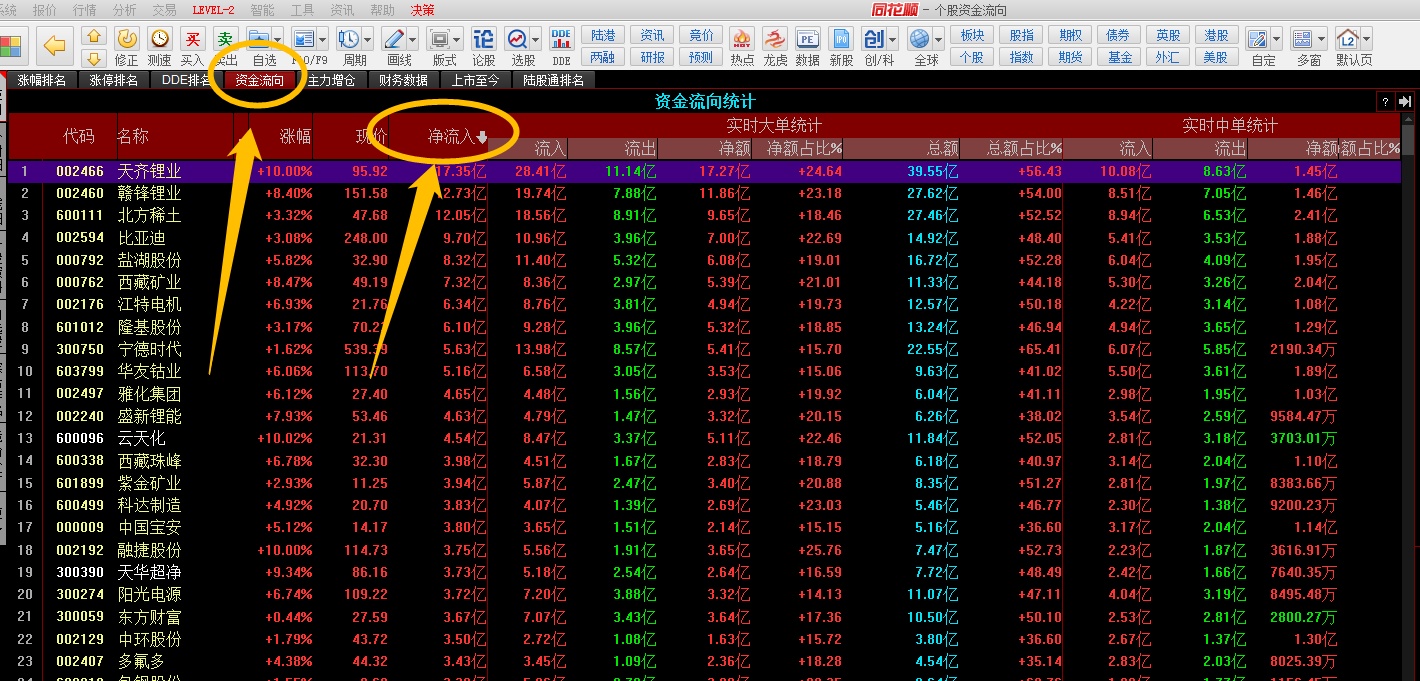This screenshot has width=1420, height=681.
Task: Sort by the 现价 column header
Action: coord(372,136)
